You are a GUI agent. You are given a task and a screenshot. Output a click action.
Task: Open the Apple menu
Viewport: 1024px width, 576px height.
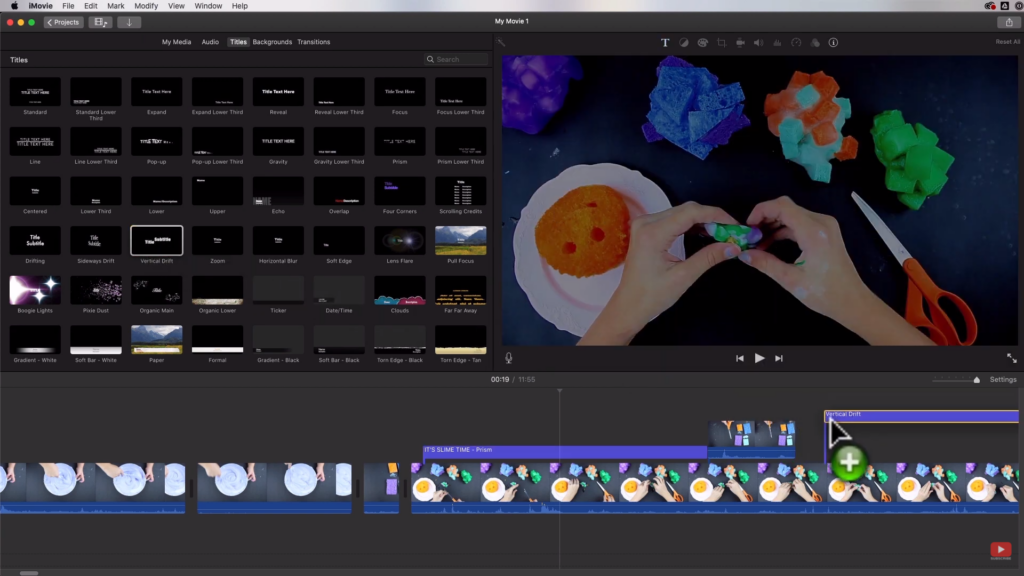(14, 6)
